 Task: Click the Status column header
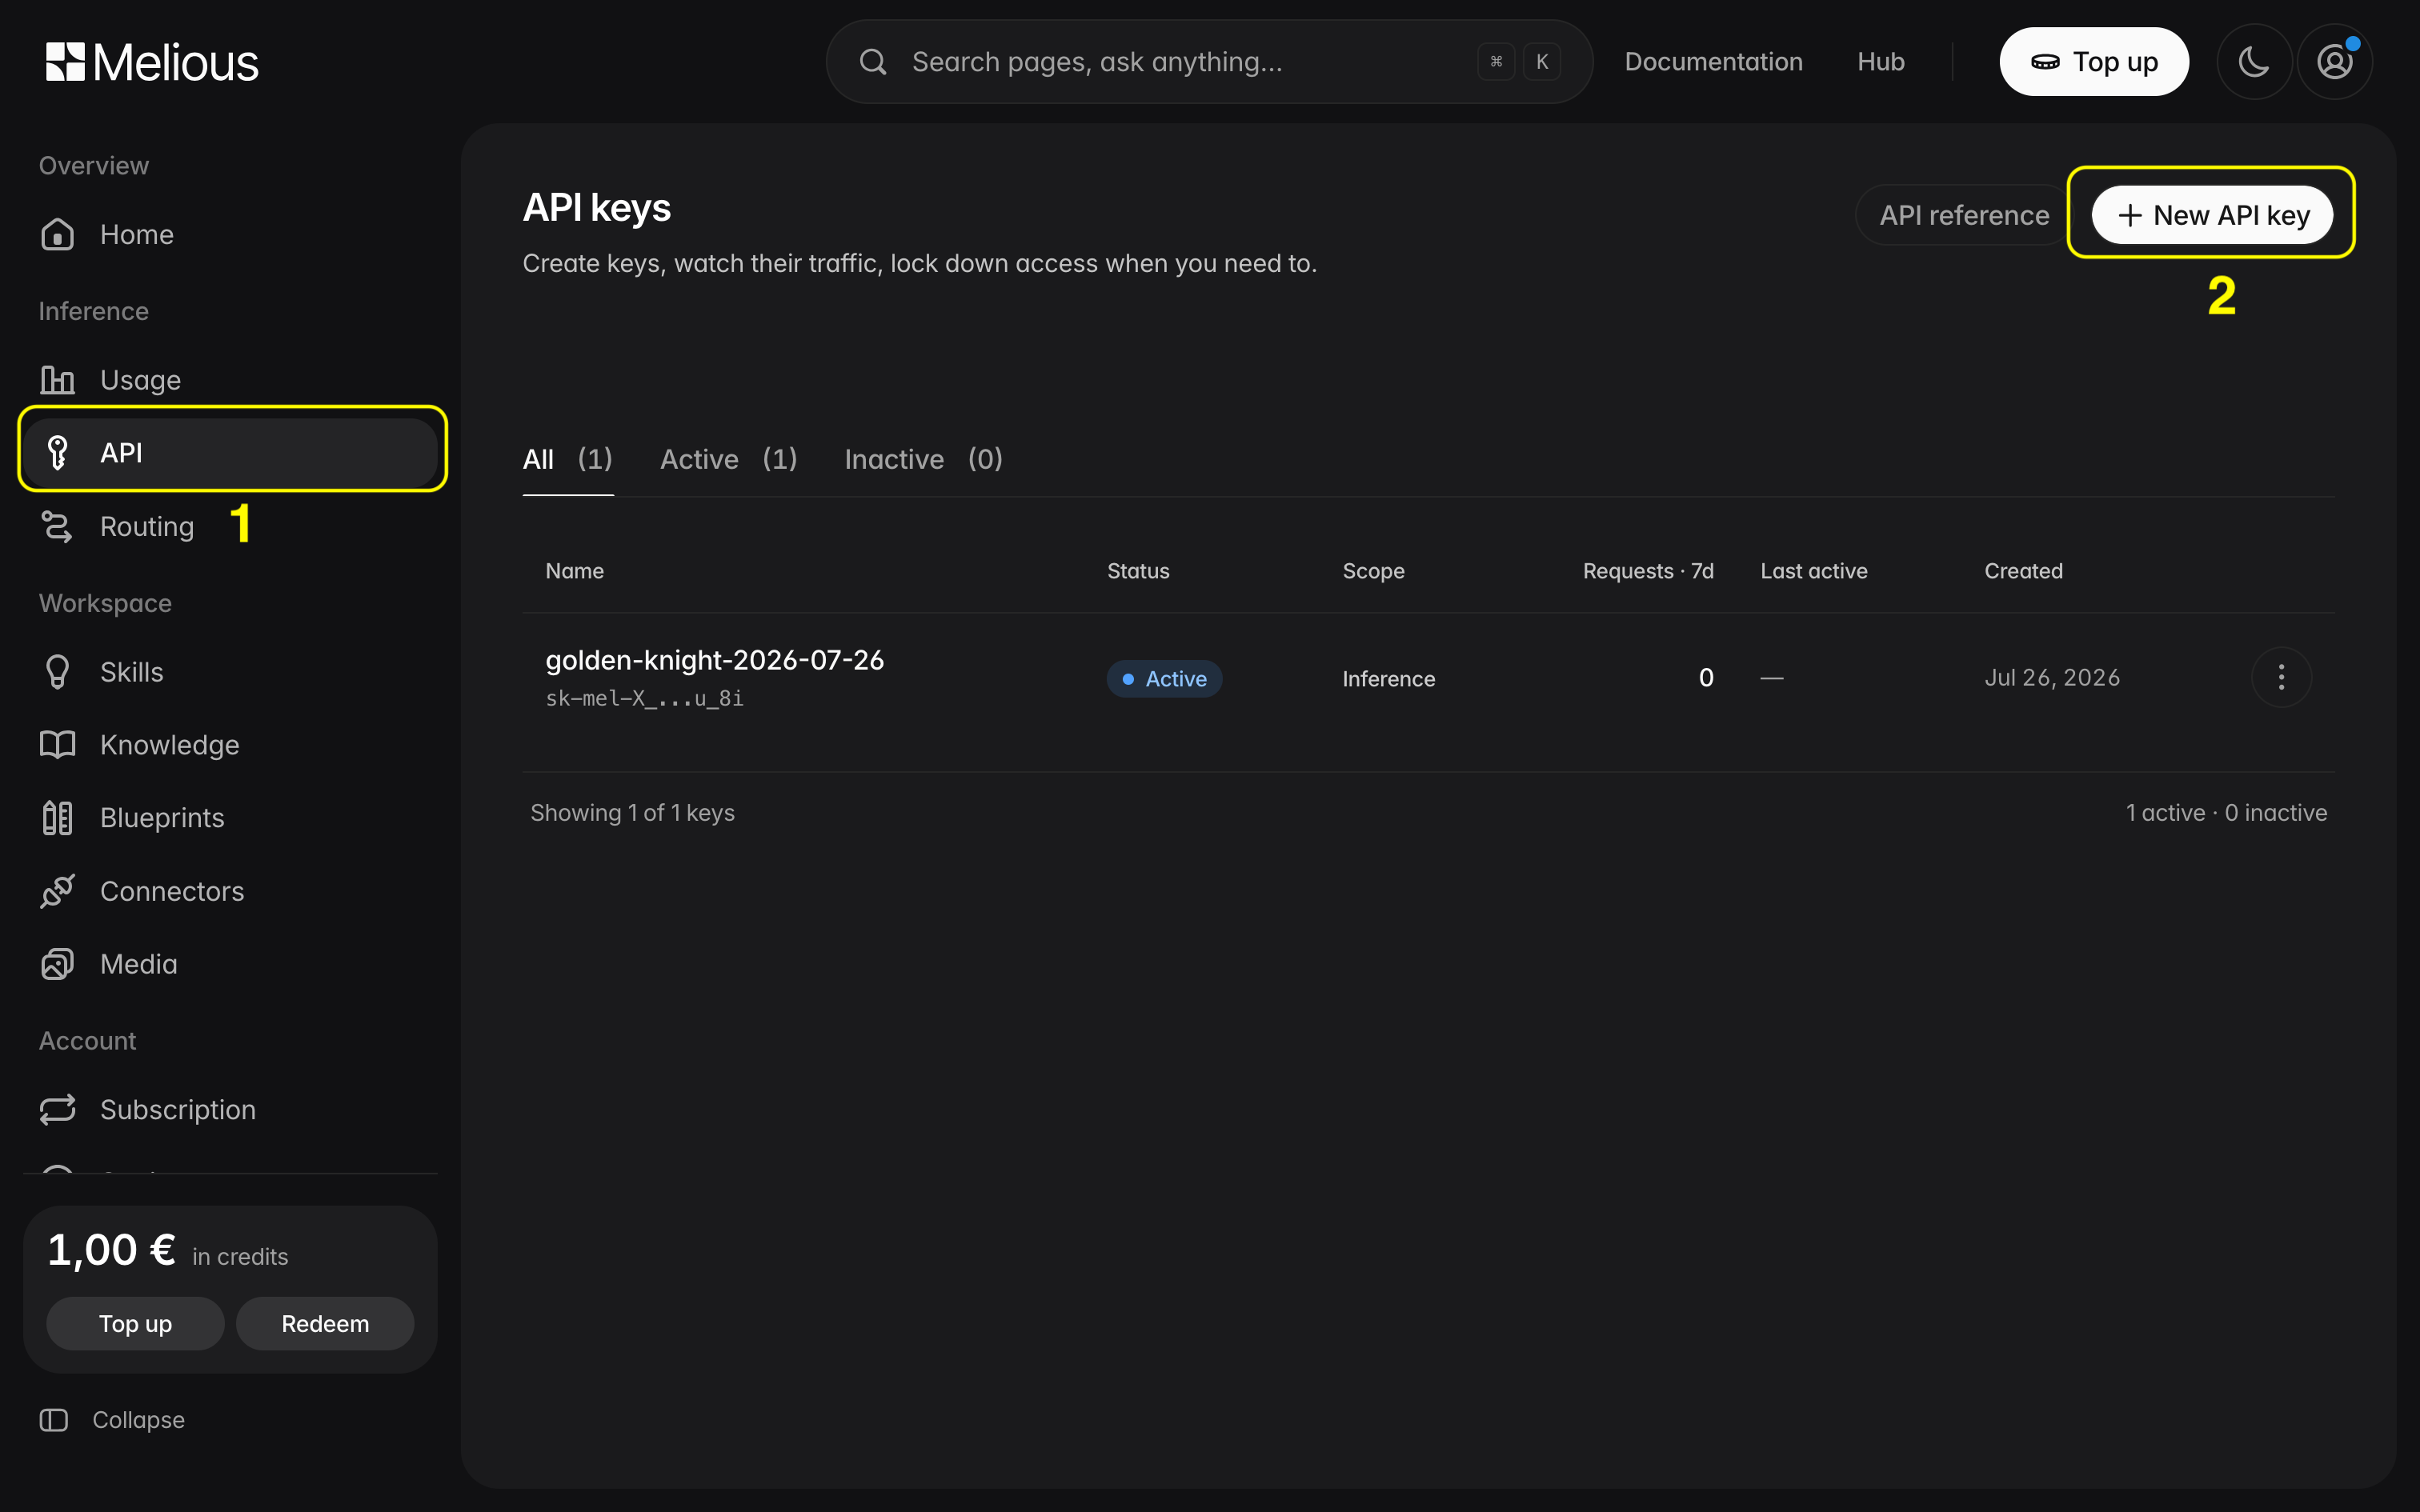pyautogui.click(x=1138, y=571)
